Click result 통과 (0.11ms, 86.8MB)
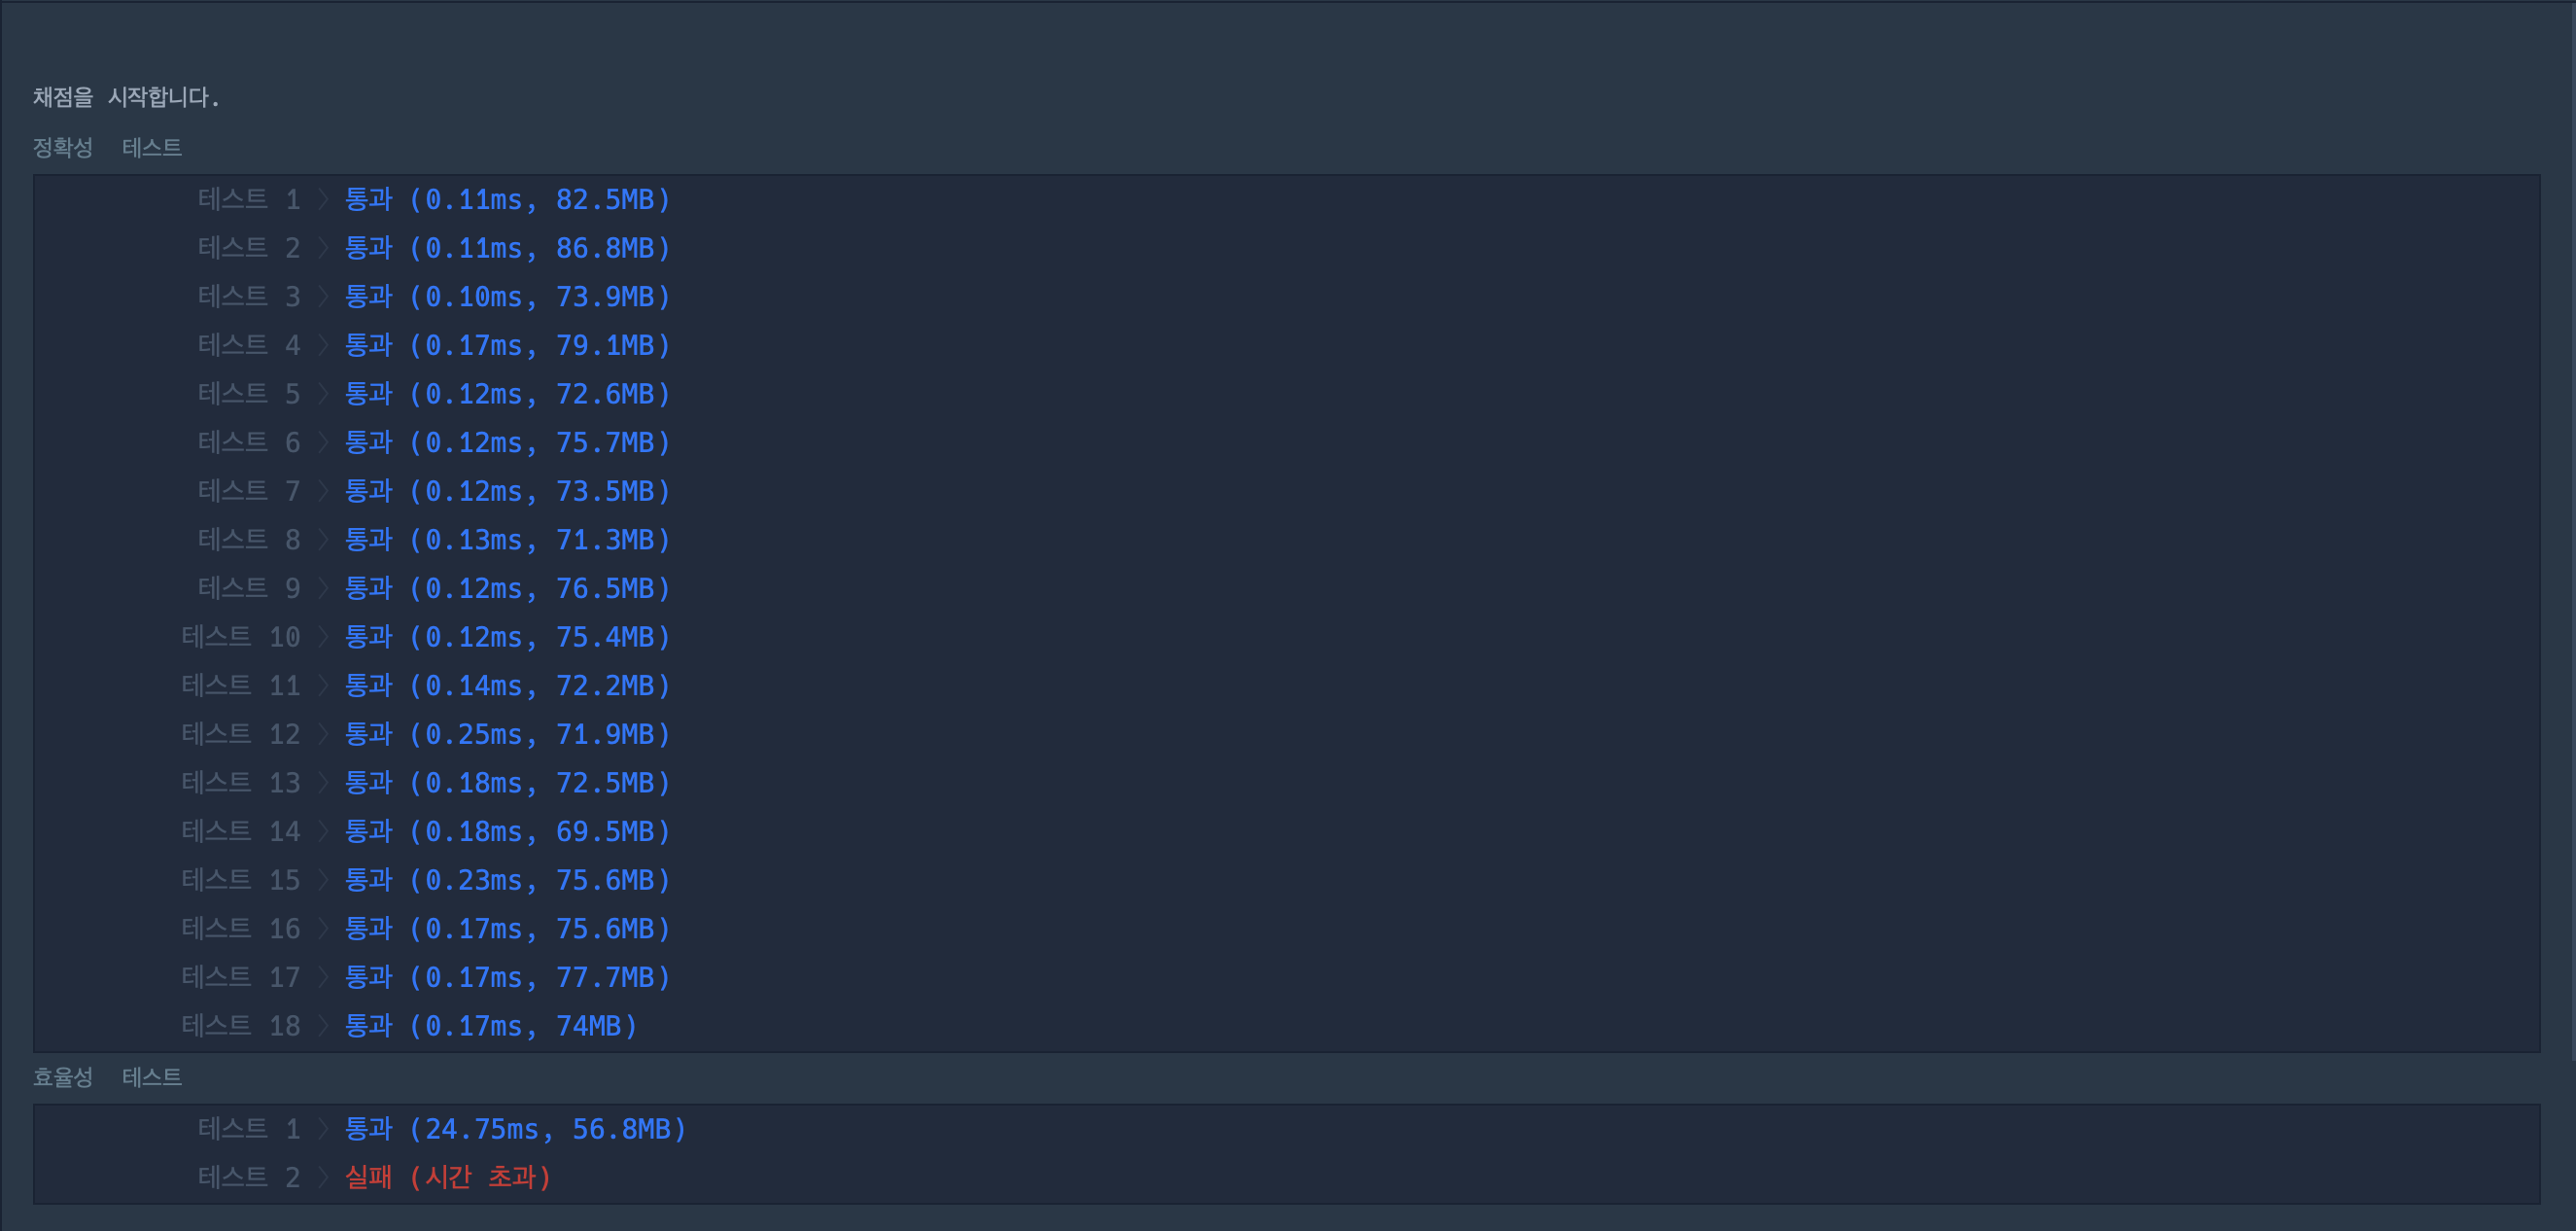The width and height of the screenshot is (2576, 1231). [x=508, y=248]
